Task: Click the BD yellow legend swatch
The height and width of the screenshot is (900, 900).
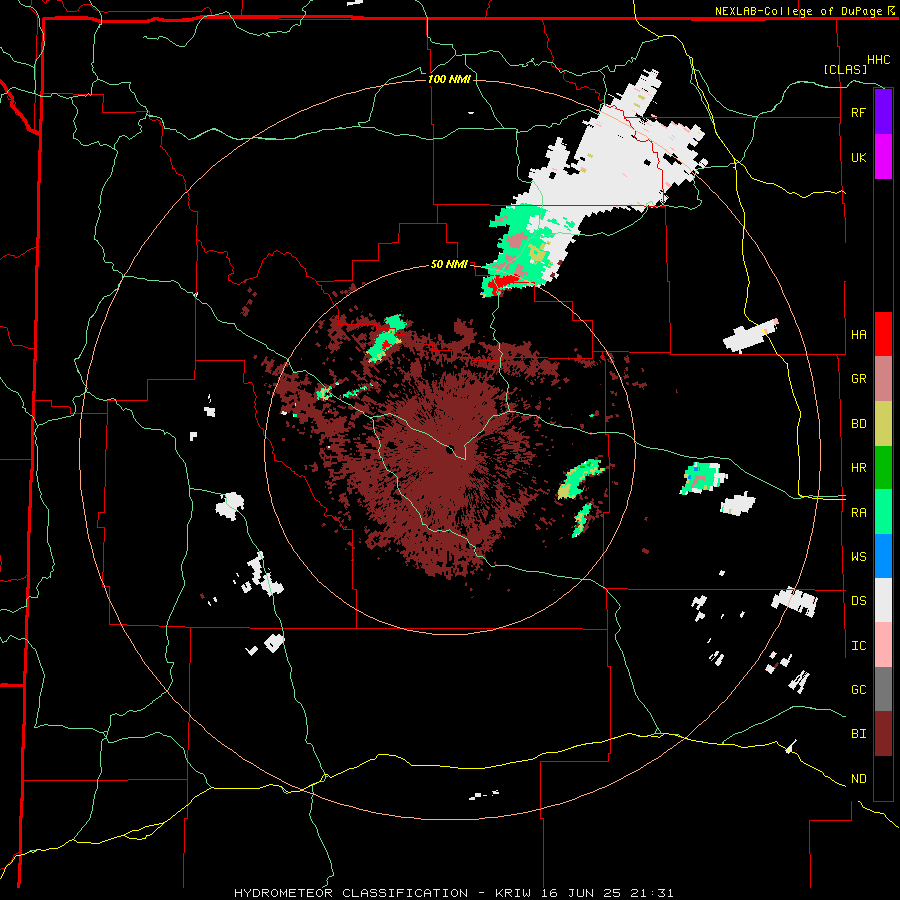Action: (x=883, y=423)
